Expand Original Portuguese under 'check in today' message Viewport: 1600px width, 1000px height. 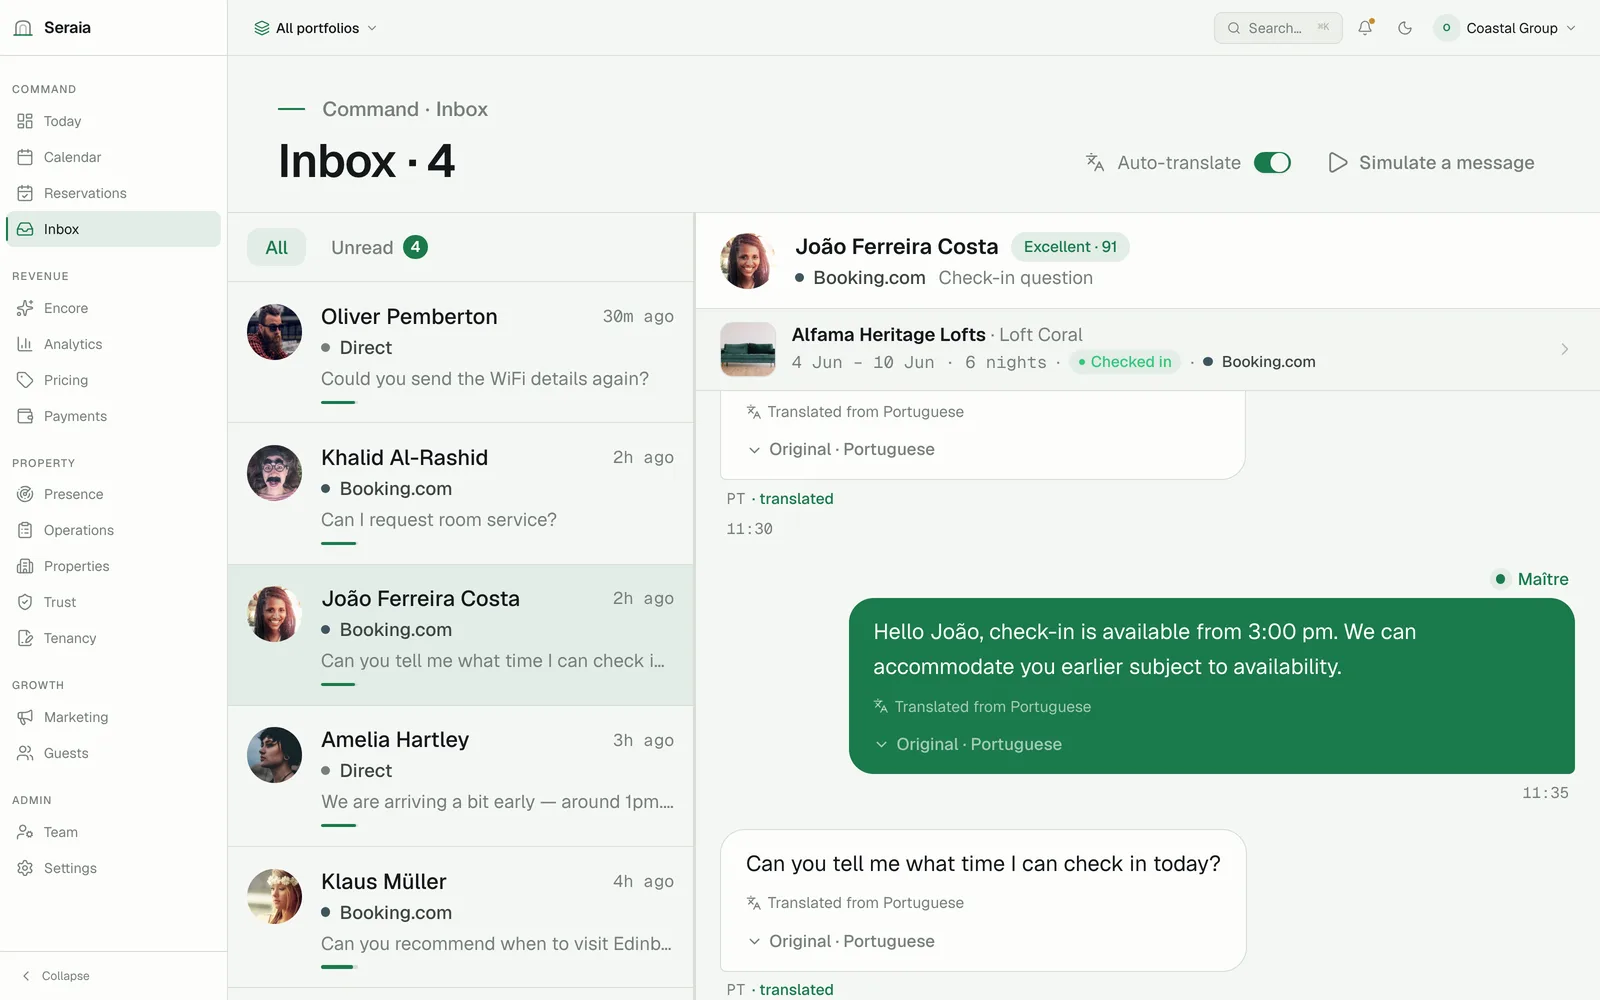tap(841, 941)
